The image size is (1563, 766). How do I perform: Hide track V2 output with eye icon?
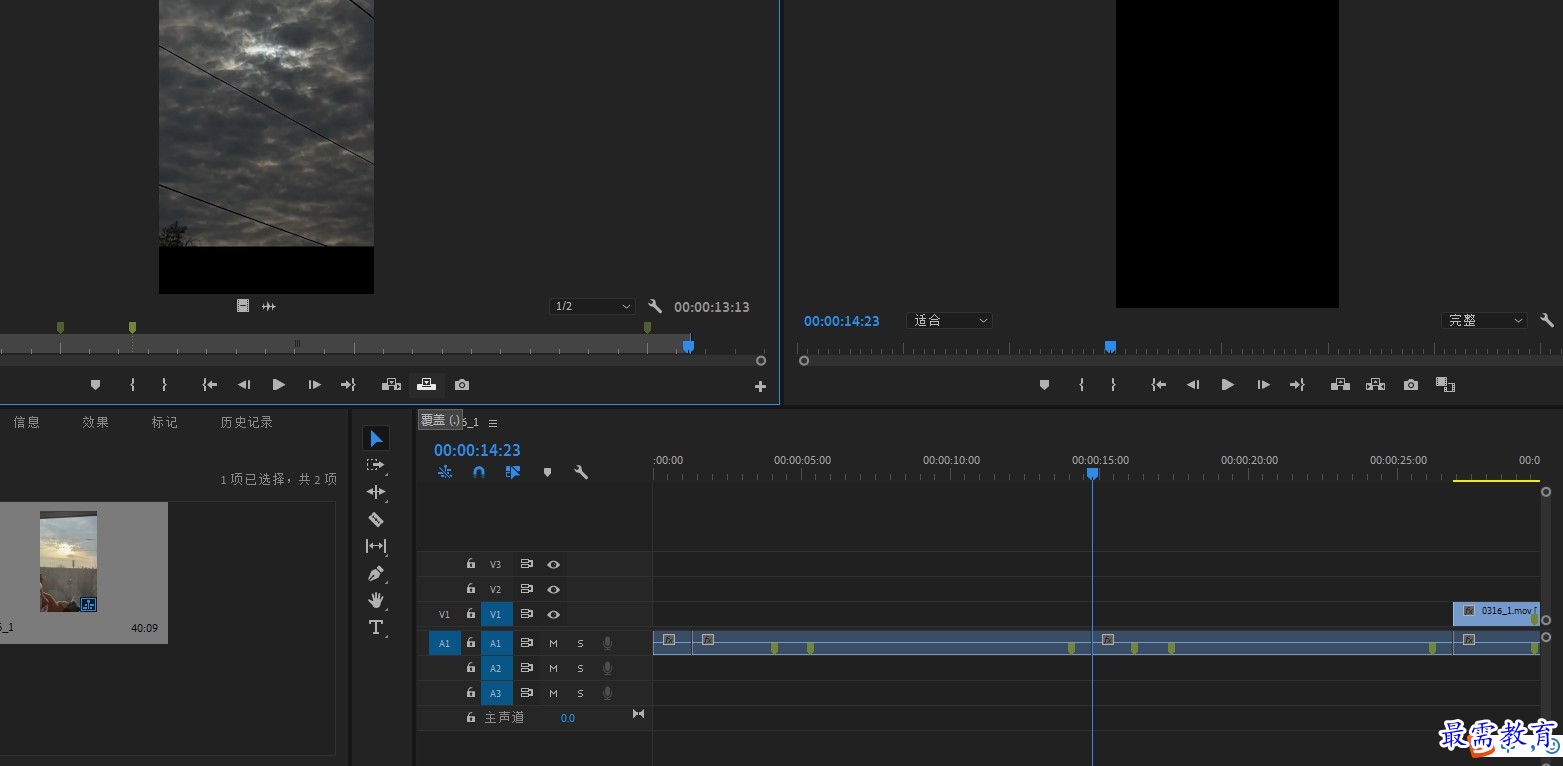553,589
